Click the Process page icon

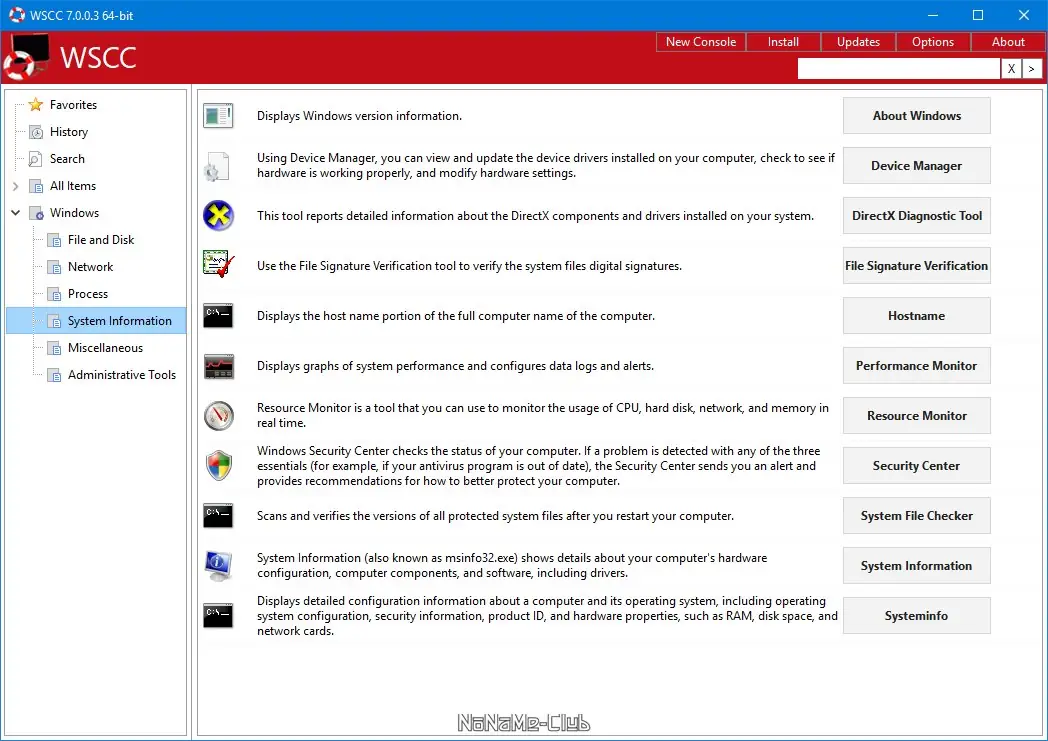54,294
